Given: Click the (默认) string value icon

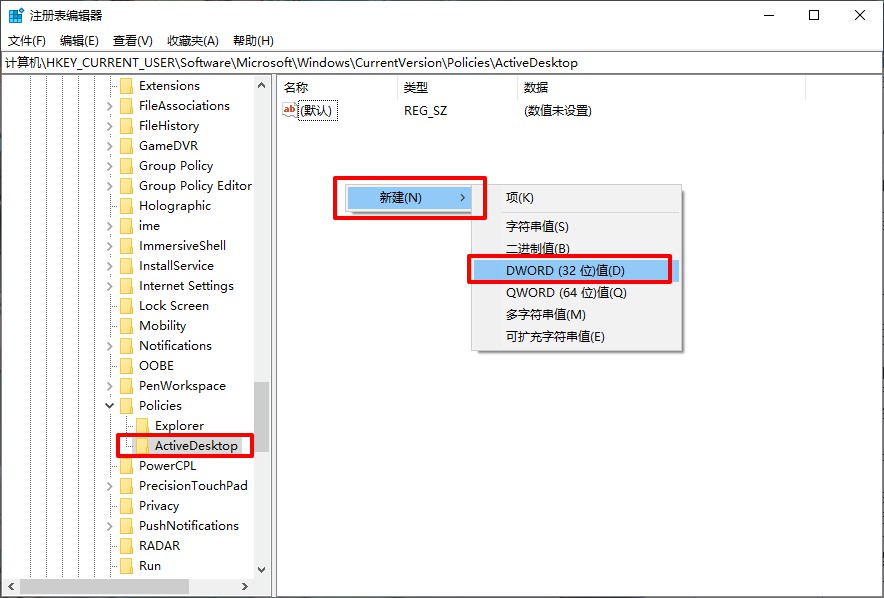Looking at the screenshot, I should tap(290, 111).
